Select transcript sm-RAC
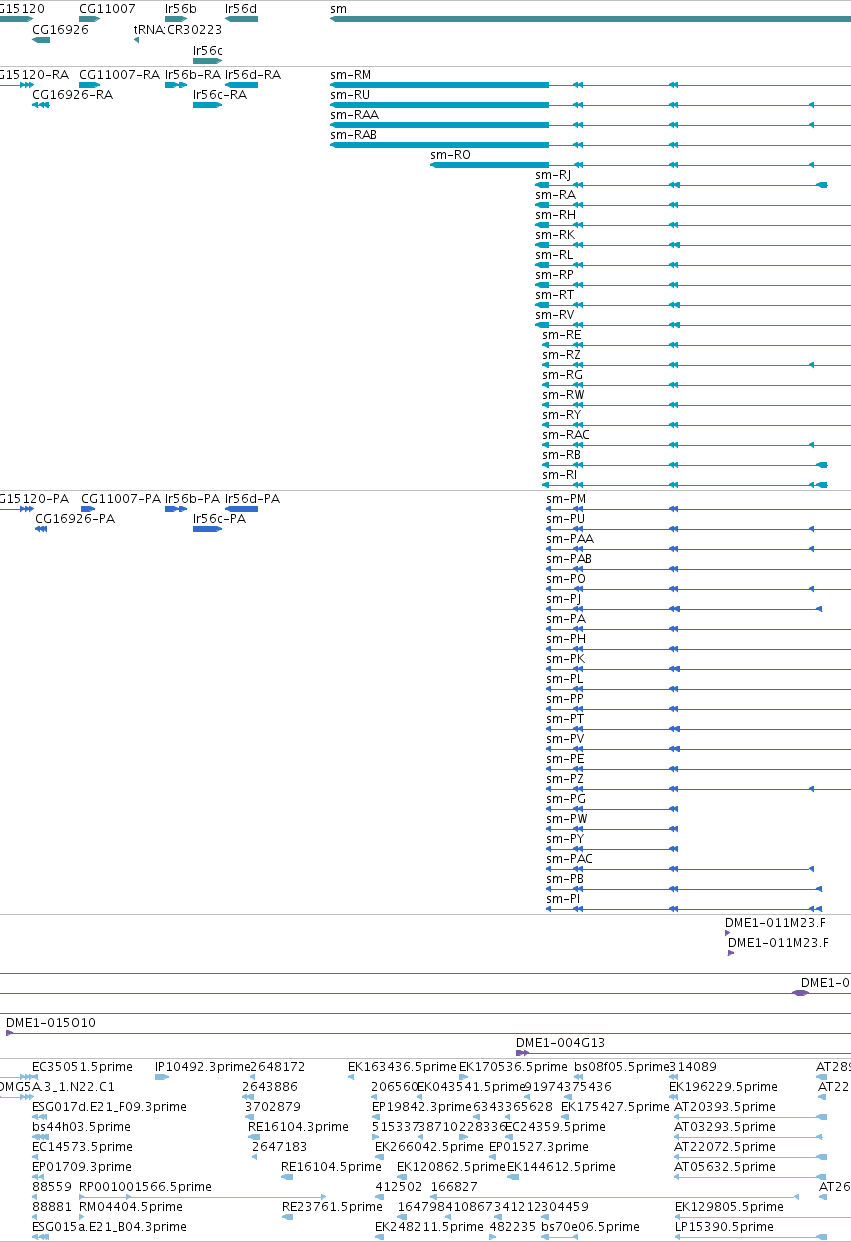851x1242 pixels. click(x=696, y=445)
